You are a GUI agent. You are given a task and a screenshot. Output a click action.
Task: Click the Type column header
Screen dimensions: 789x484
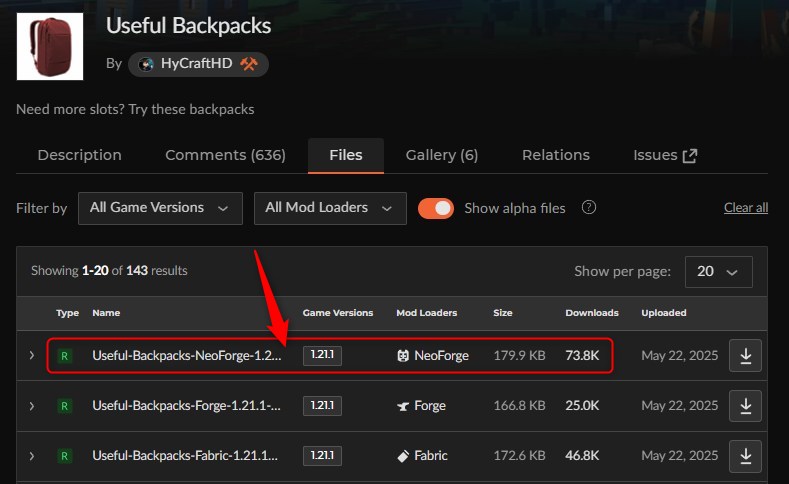click(67, 313)
